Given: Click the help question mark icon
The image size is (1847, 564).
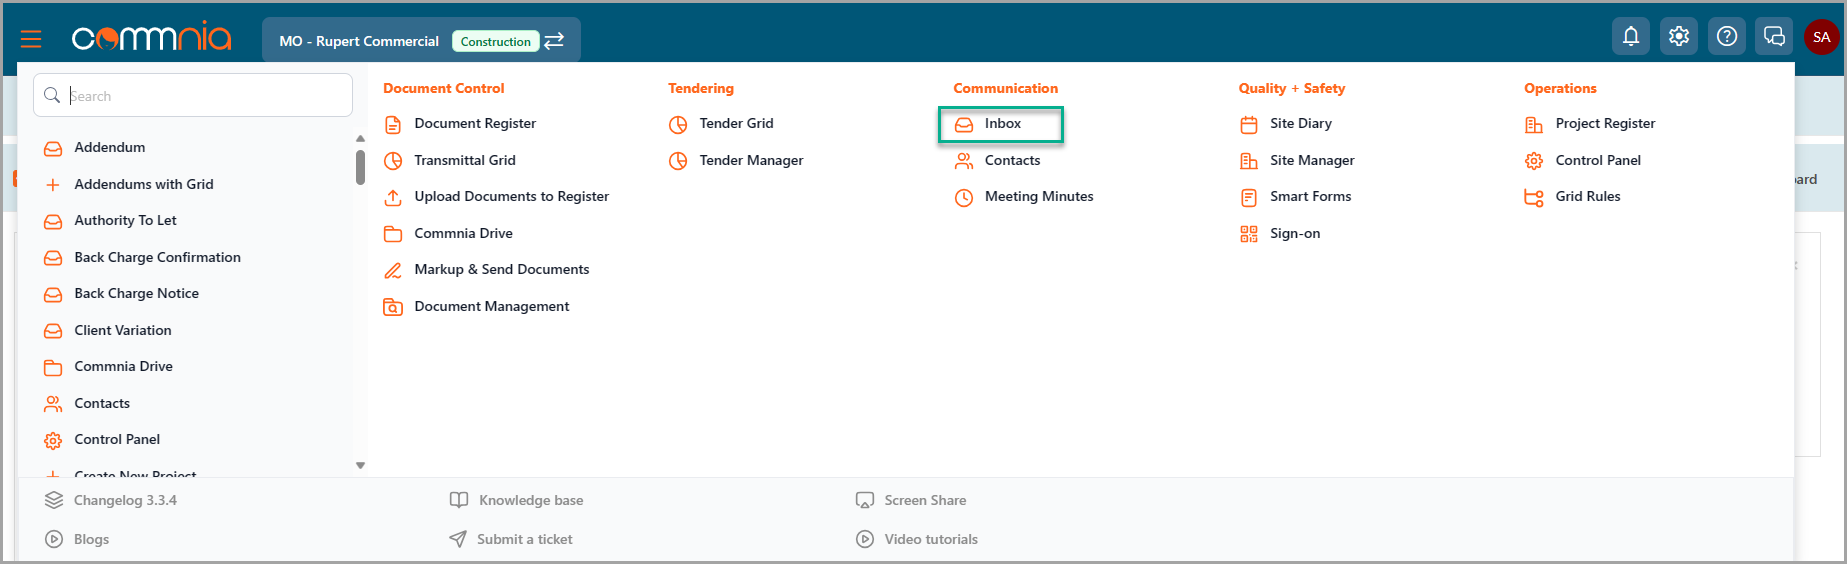Looking at the screenshot, I should coord(1726,37).
